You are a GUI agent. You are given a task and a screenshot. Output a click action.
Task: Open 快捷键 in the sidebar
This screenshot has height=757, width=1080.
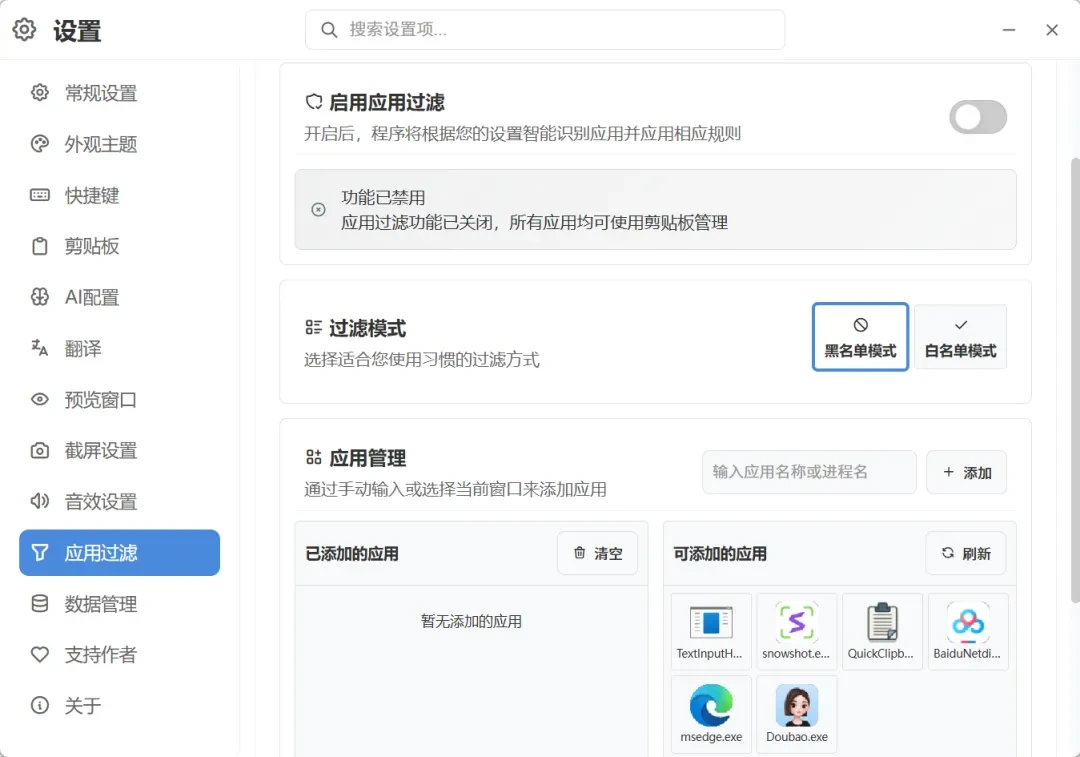tap(119, 195)
